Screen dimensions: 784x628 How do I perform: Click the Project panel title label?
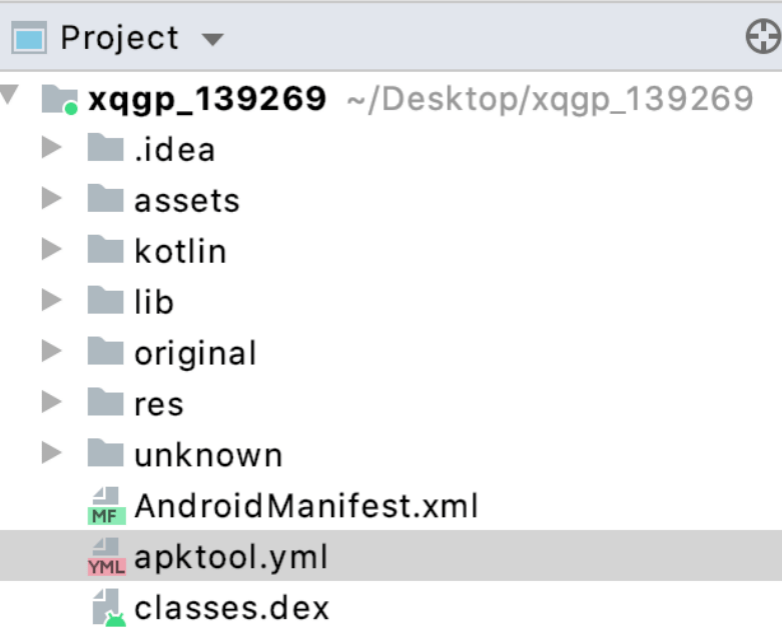(x=119, y=39)
